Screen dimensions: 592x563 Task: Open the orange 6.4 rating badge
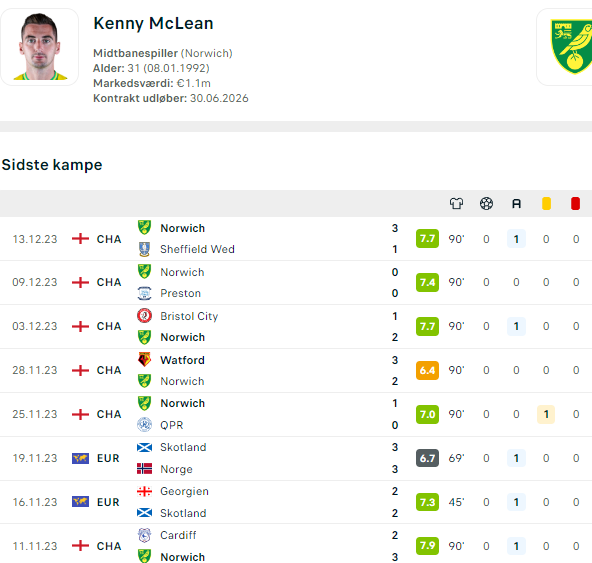coord(427,370)
